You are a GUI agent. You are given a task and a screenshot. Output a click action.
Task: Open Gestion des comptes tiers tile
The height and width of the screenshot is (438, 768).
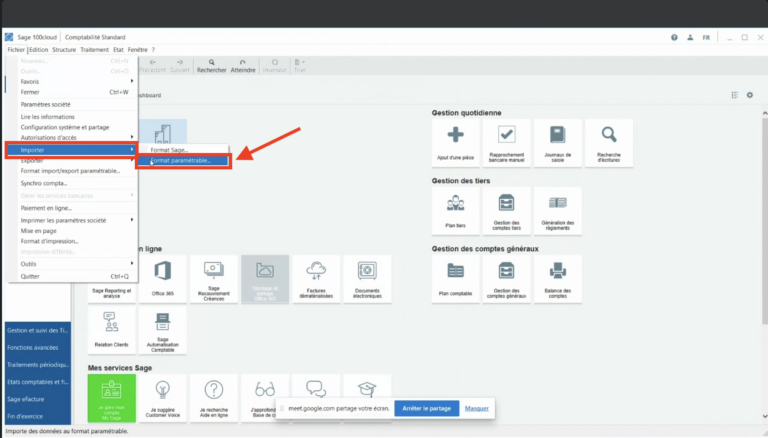pyautogui.click(x=506, y=211)
